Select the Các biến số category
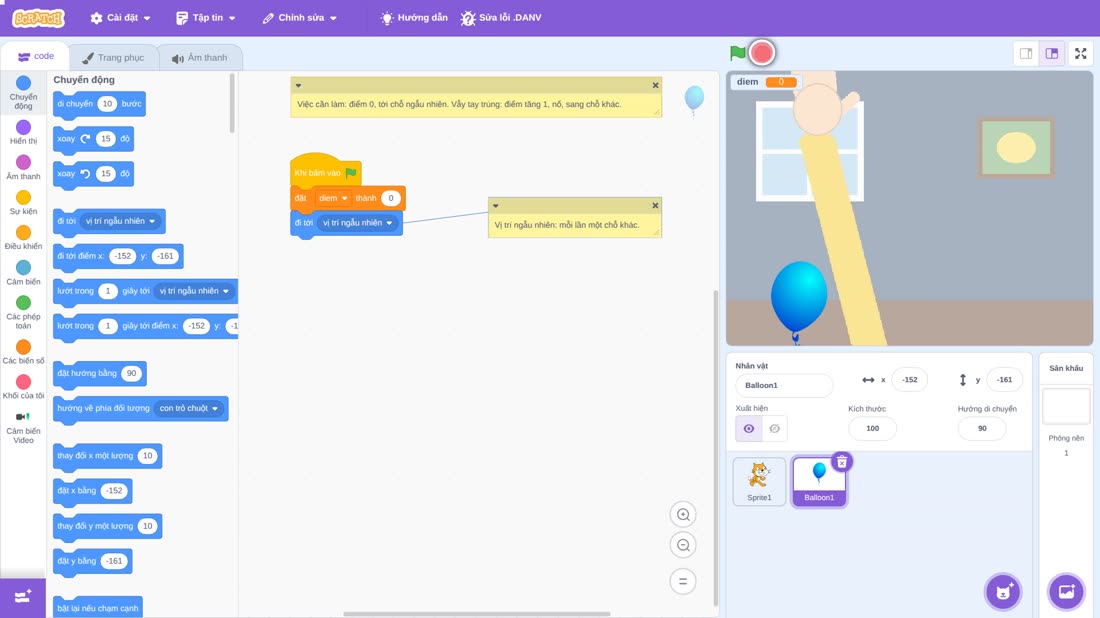 click(x=23, y=351)
